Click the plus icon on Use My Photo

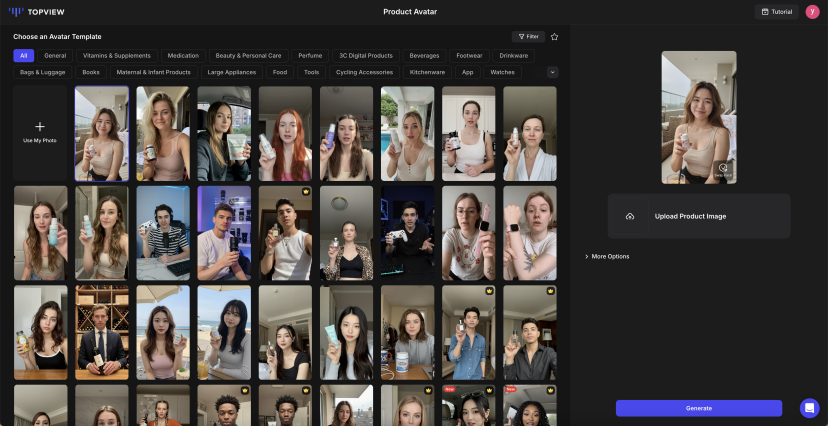(x=40, y=126)
